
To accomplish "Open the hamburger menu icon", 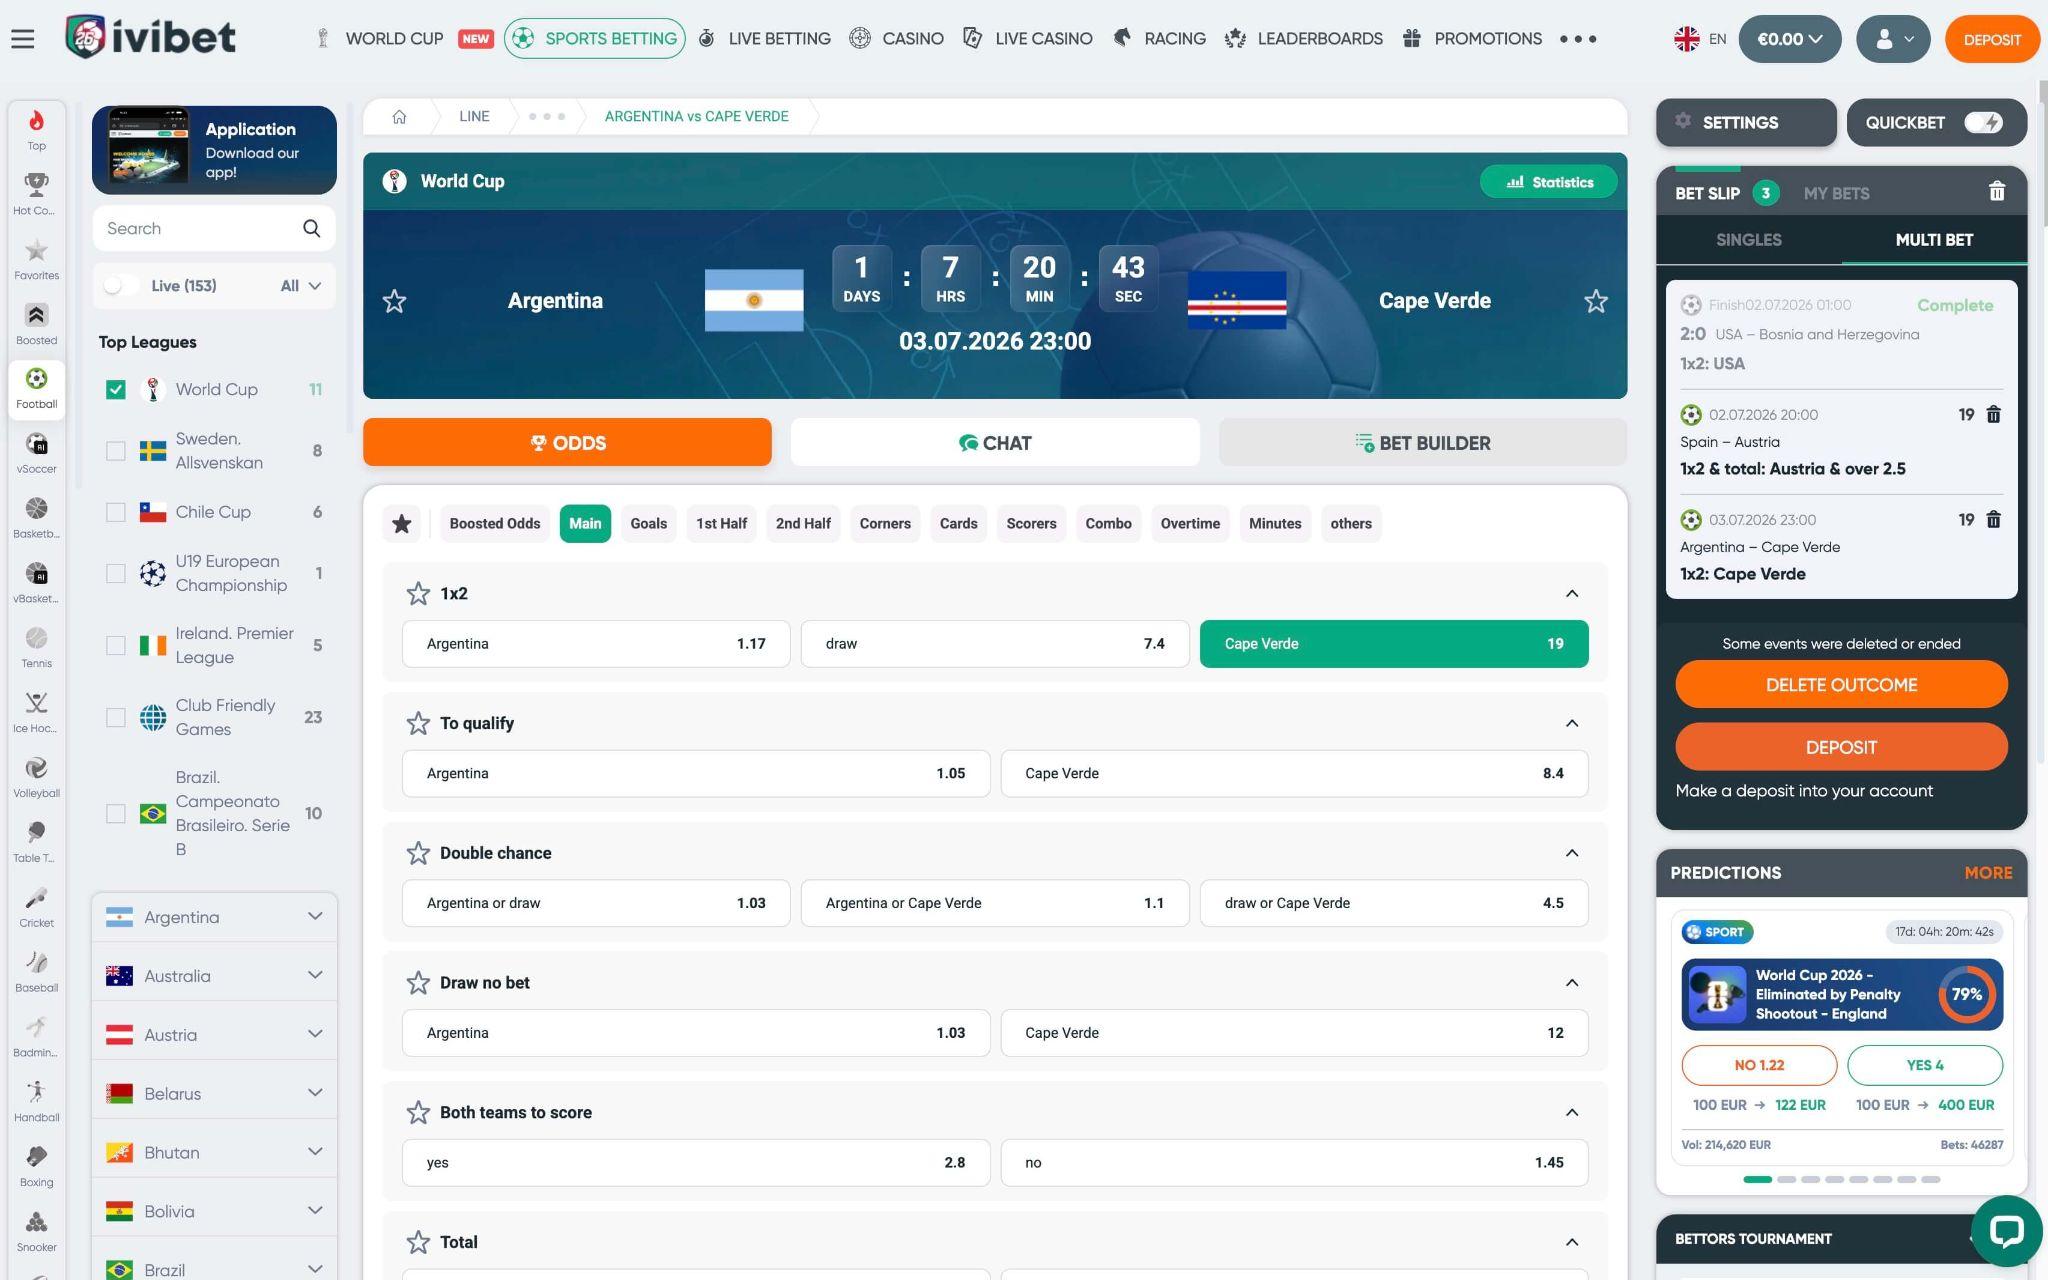I will tap(22, 39).
